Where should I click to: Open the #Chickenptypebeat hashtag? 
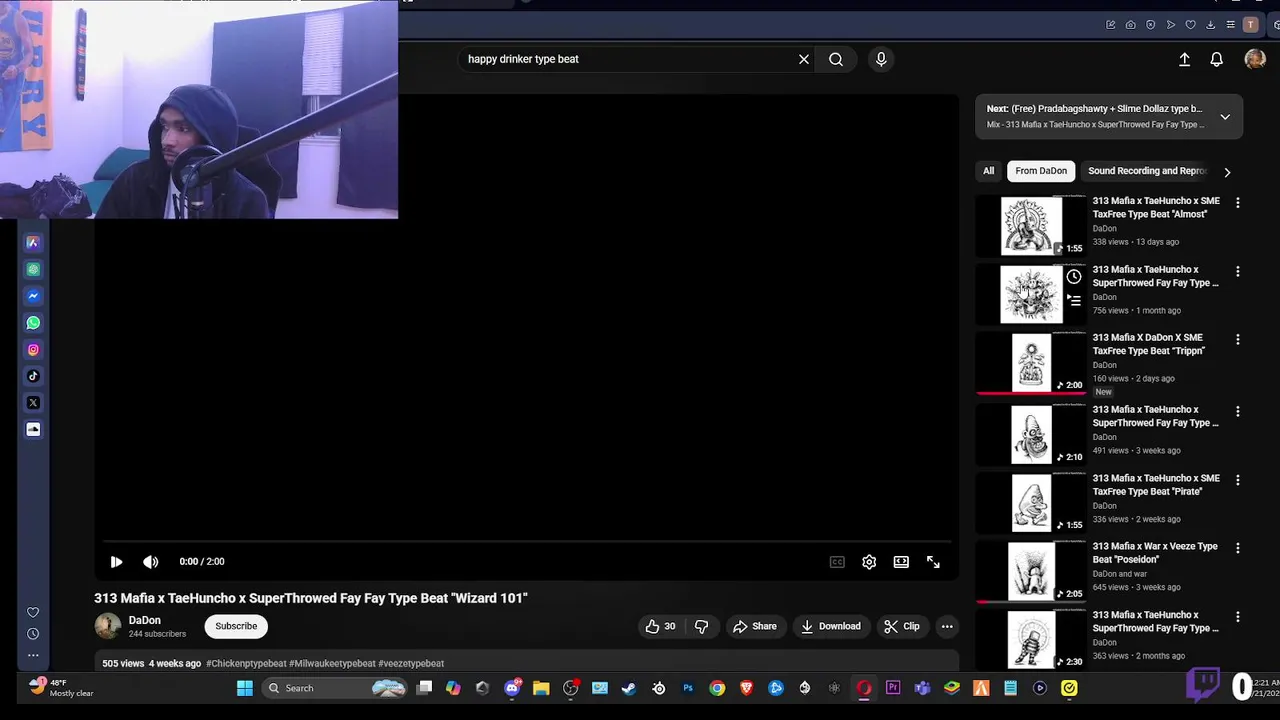(246, 663)
